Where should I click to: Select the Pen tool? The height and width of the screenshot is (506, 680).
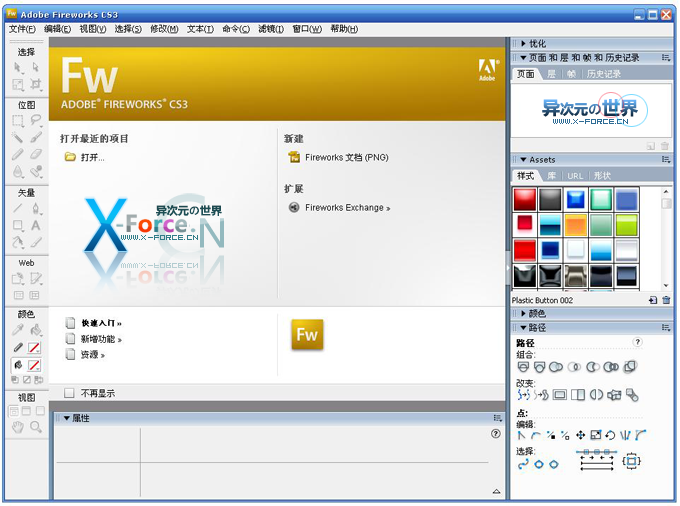tap(36, 208)
